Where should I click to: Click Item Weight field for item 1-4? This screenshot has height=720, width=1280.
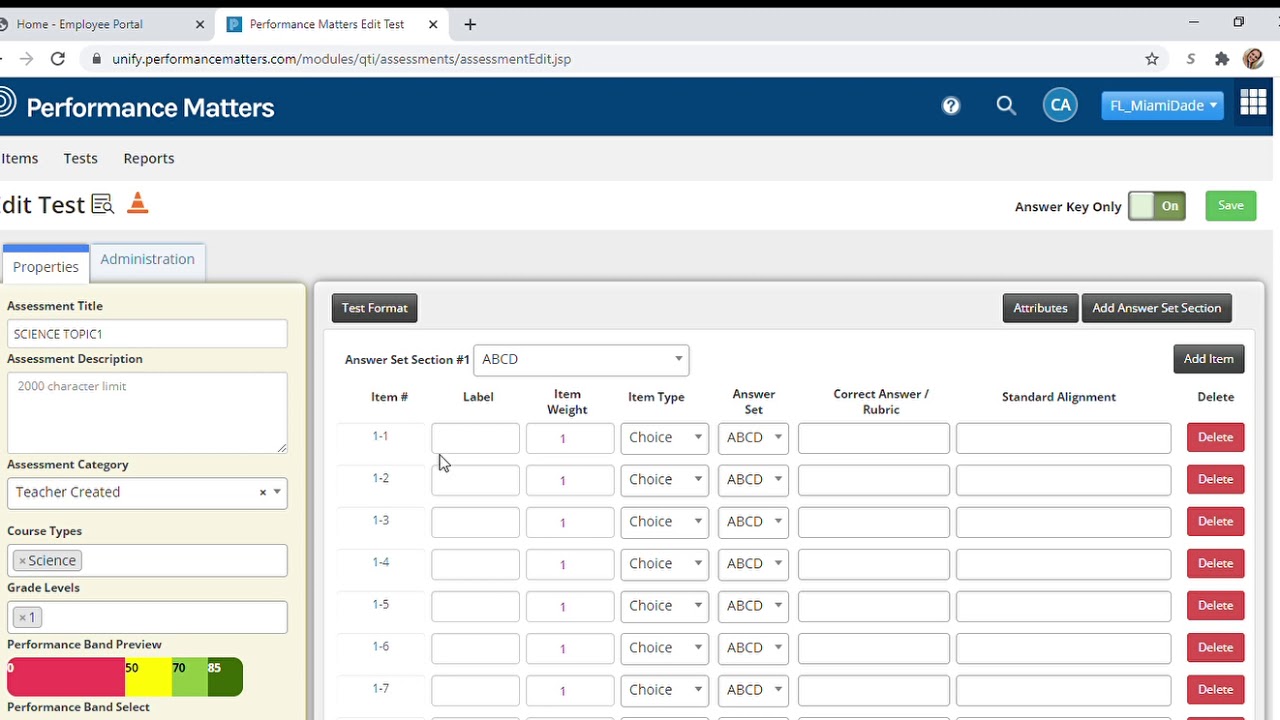coord(570,564)
